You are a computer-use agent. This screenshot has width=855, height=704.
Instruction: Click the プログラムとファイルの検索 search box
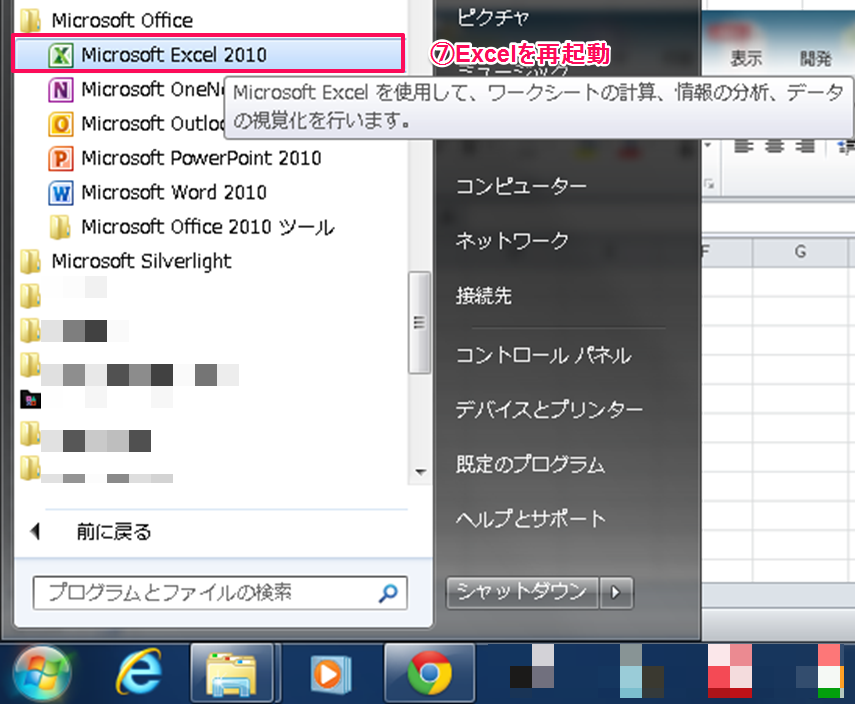click(x=205, y=592)
